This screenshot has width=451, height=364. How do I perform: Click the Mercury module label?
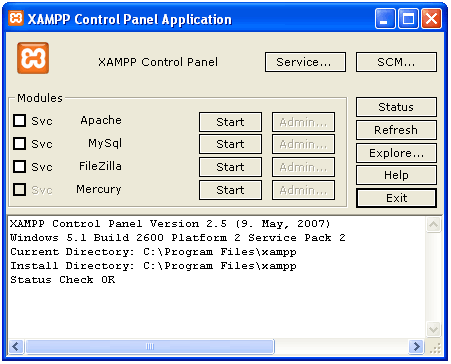(x=99, y=189)
